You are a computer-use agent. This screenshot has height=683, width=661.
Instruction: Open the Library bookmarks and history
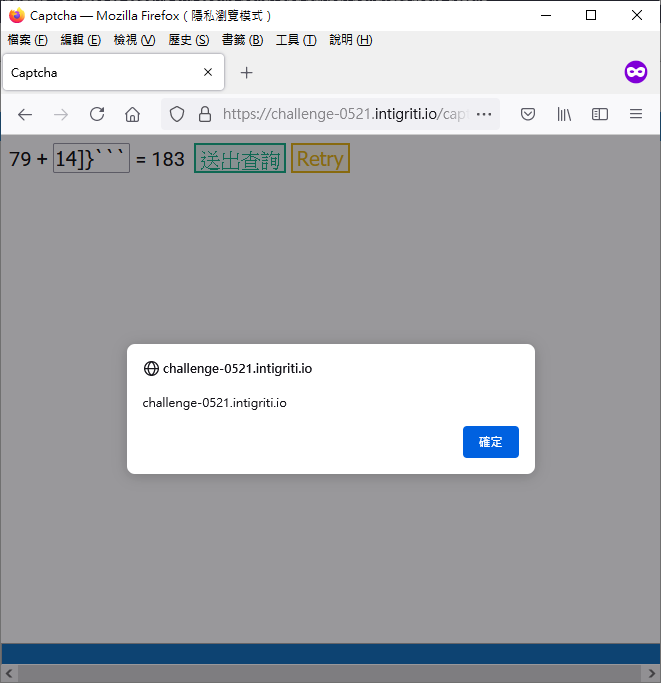564,115
